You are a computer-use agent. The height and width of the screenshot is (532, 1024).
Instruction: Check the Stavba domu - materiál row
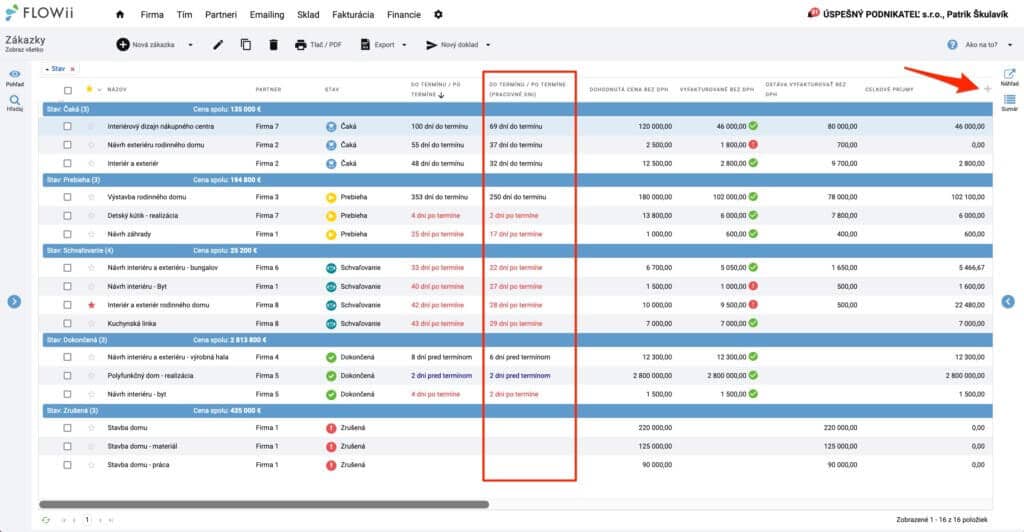click(x=67, y=446)
